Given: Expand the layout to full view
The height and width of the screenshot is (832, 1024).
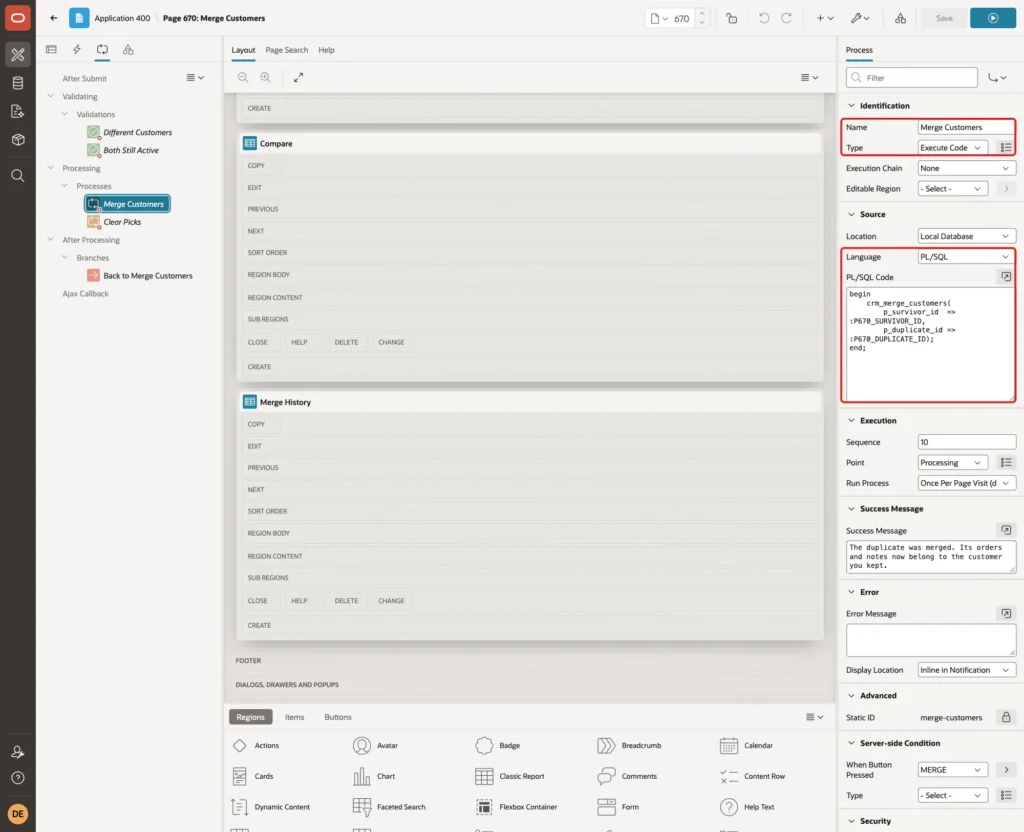Looking at the screenshot, I should (x=298, y=77).
